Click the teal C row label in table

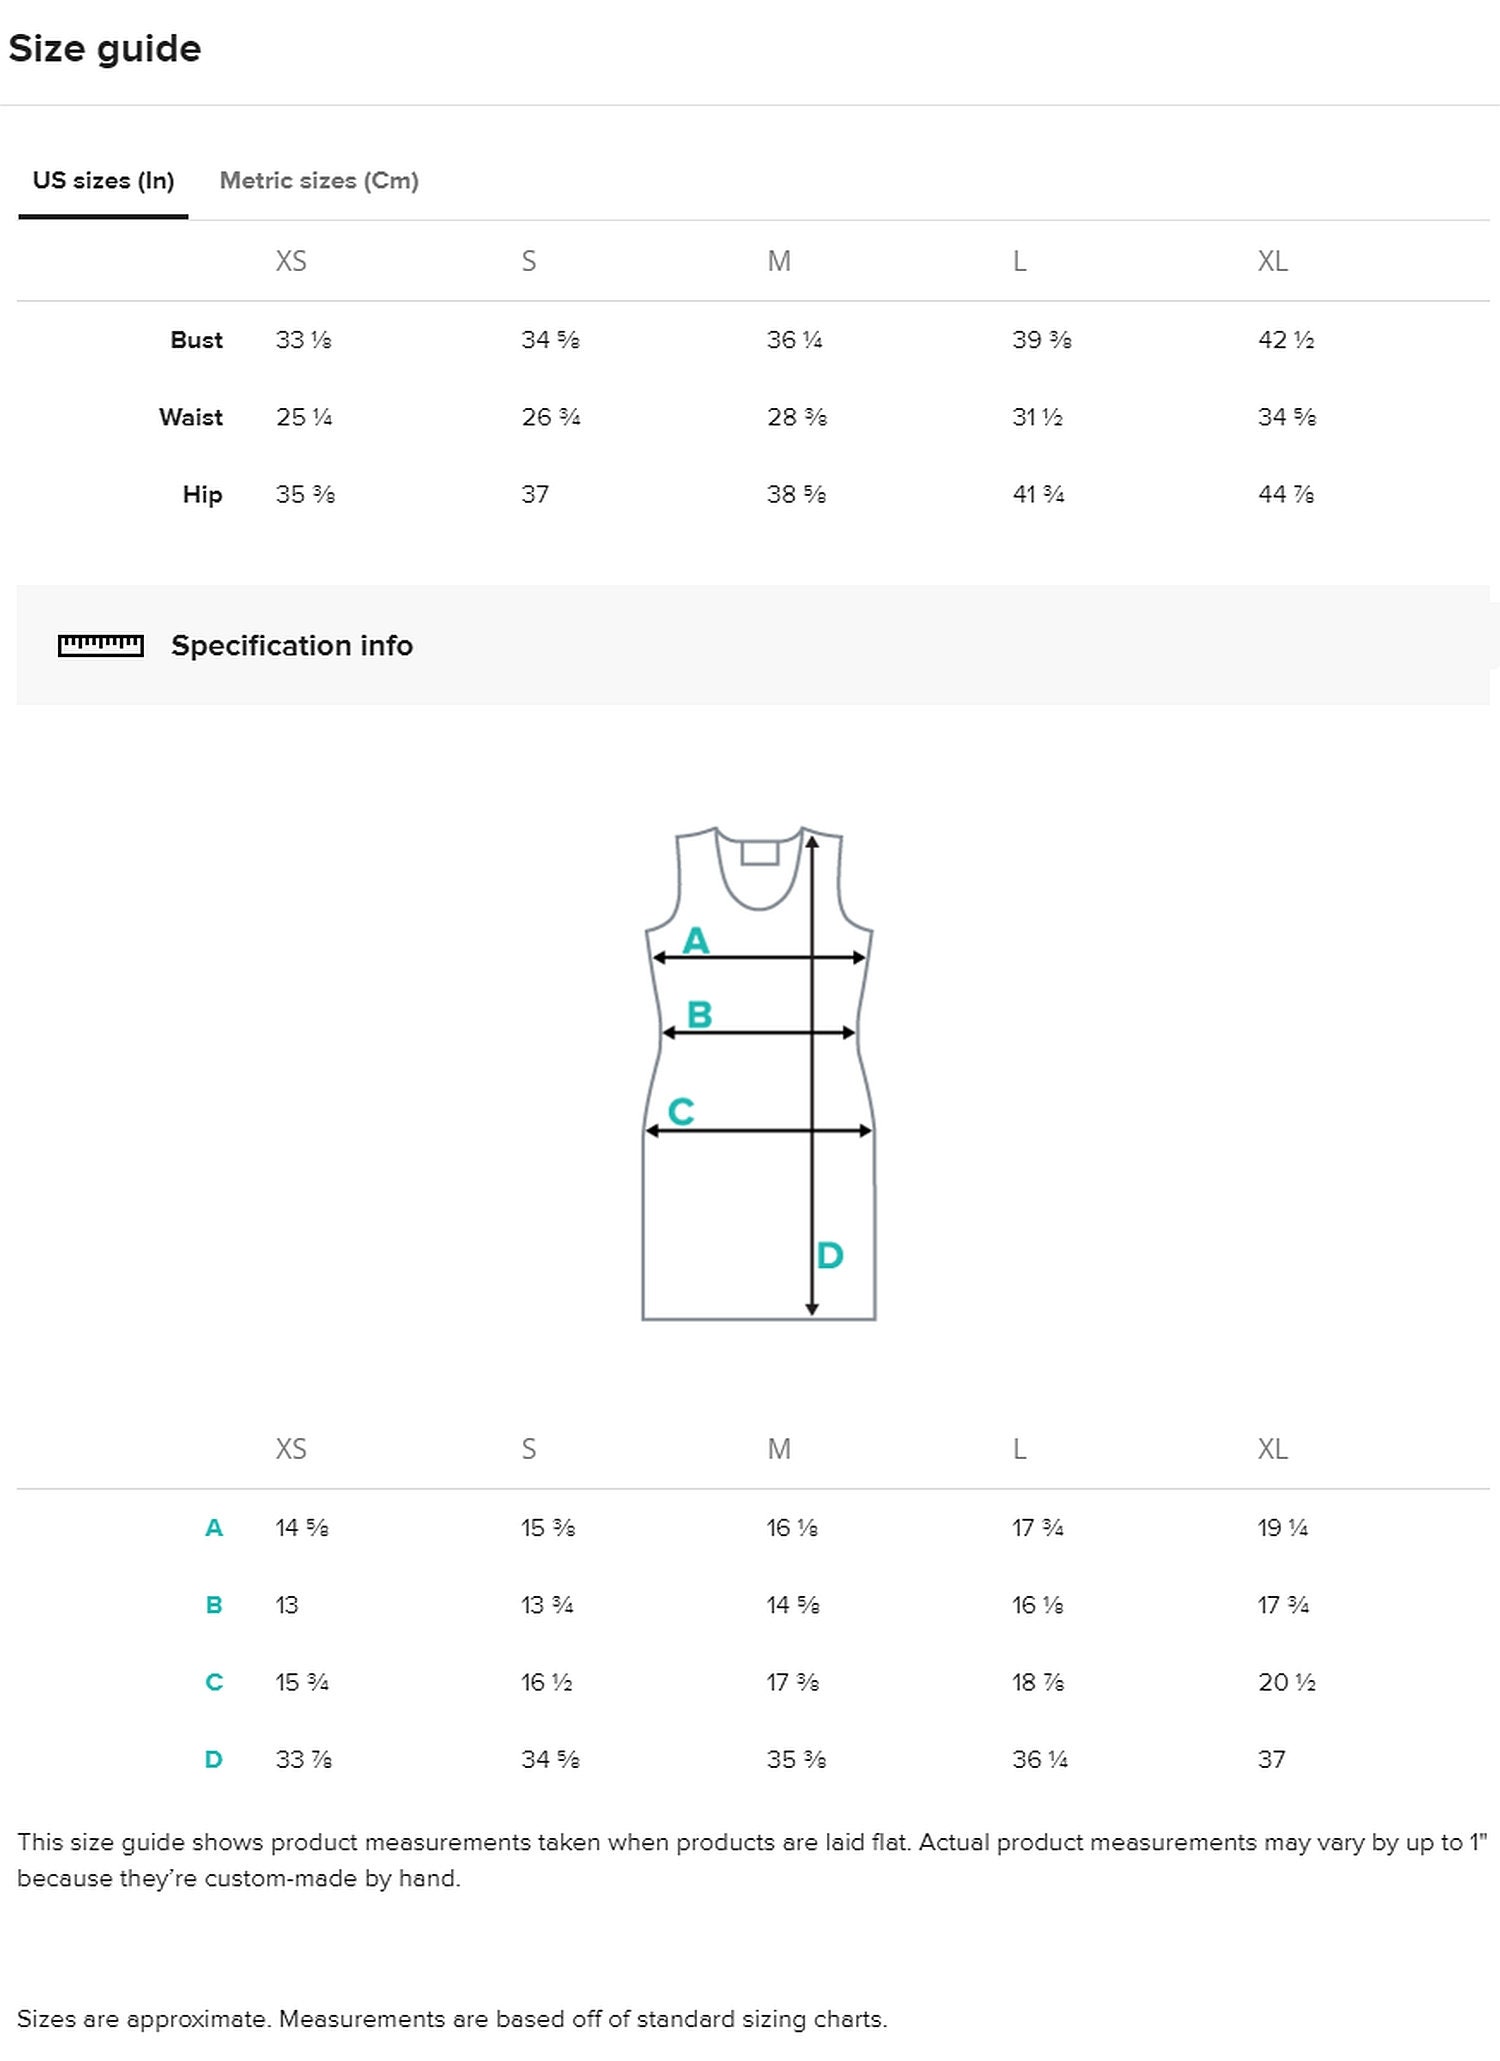pos(214,1682)
